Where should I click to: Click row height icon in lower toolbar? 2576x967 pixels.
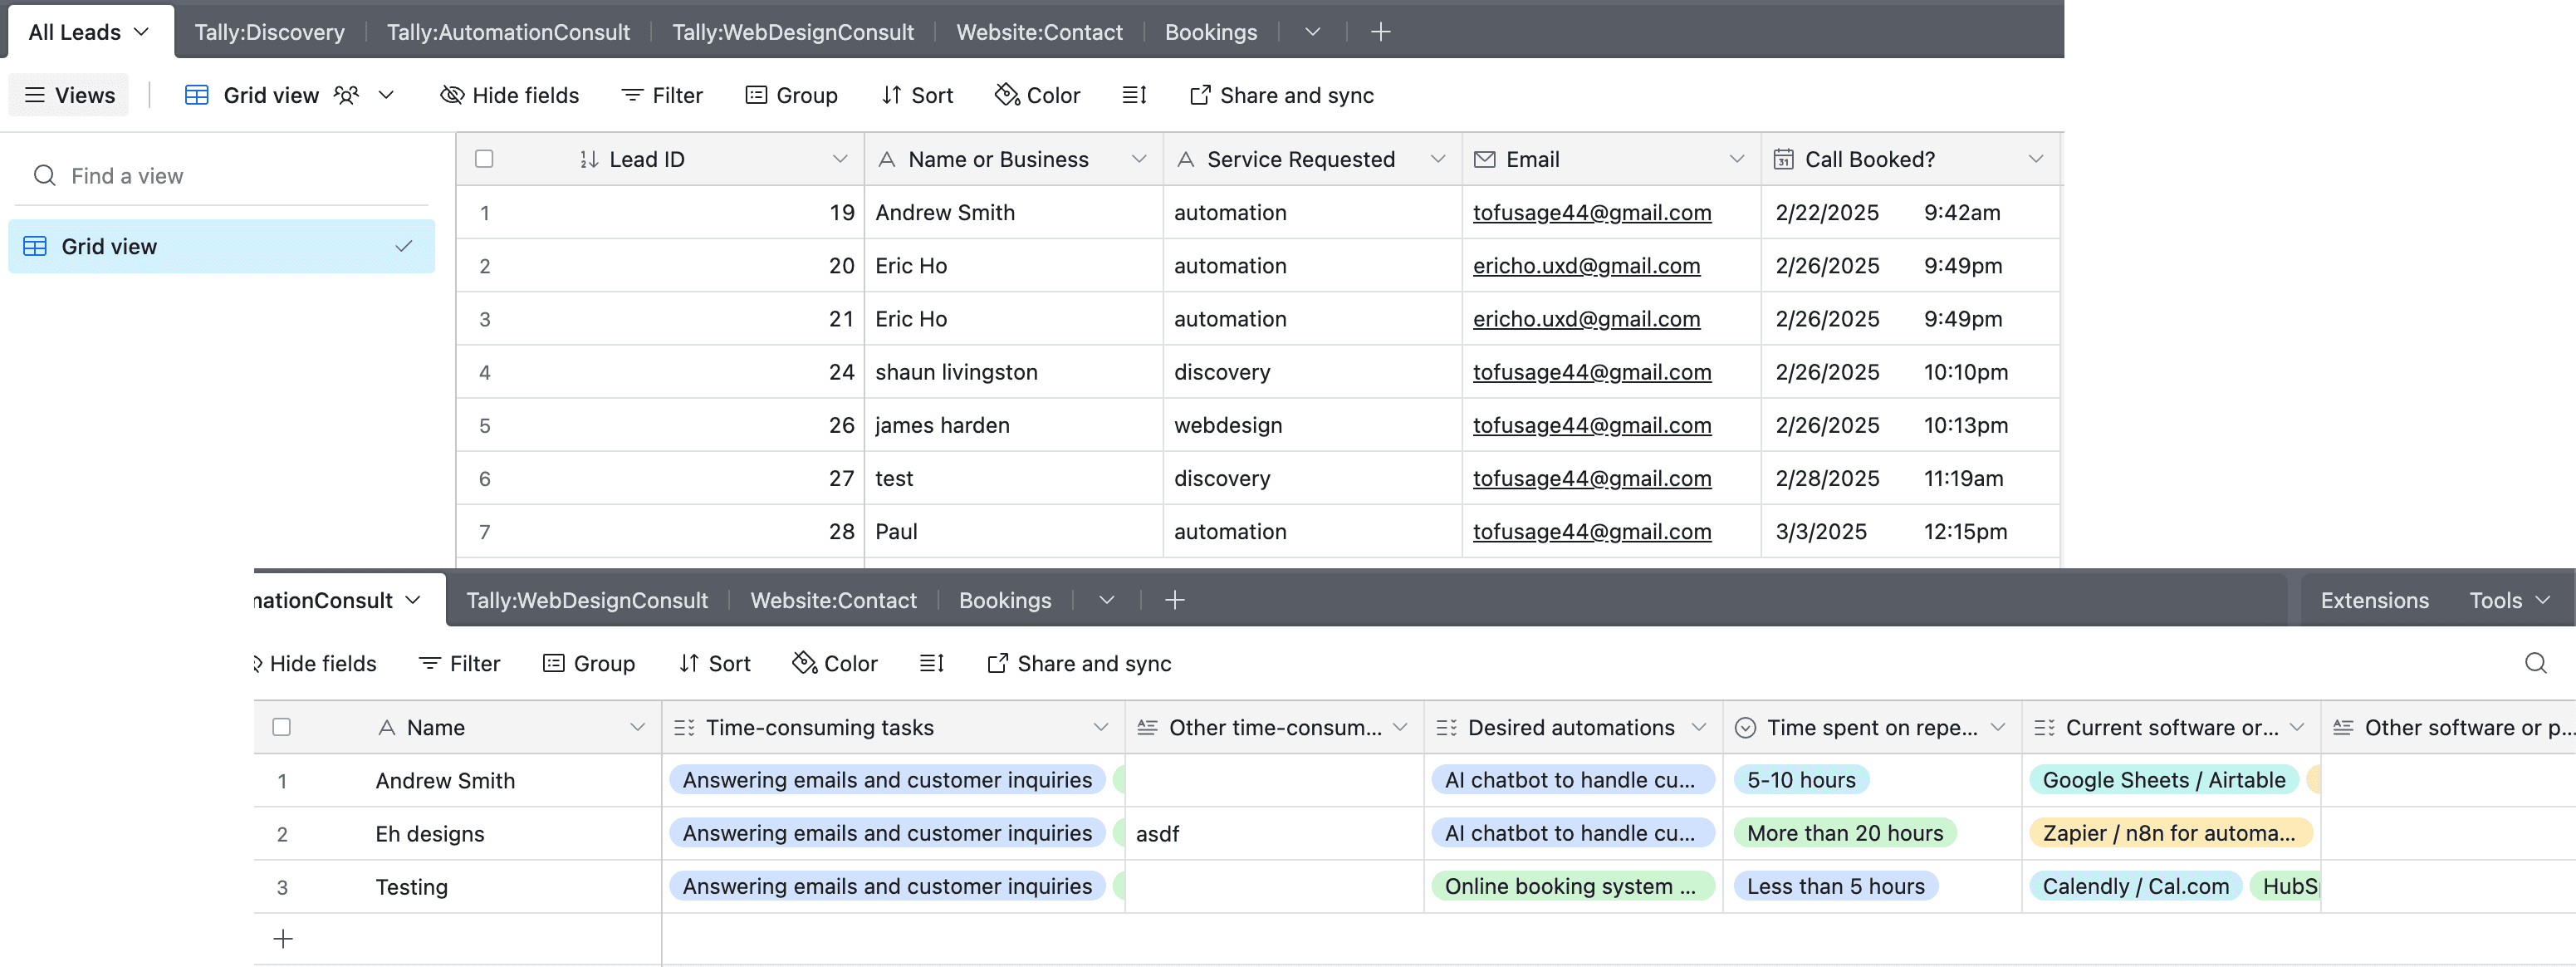[x=931, y=663]
